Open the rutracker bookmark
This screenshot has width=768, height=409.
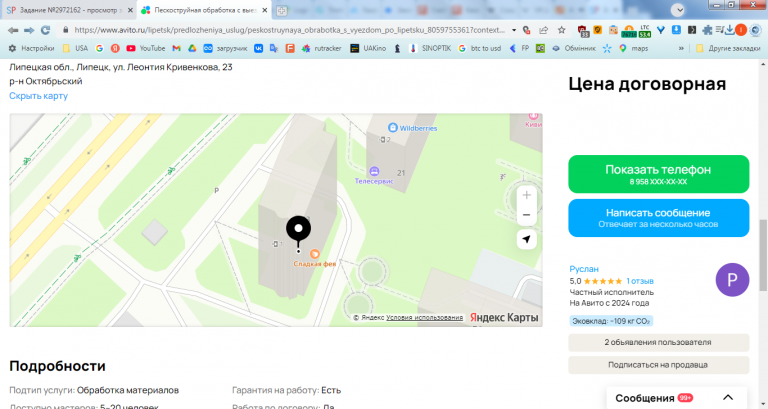(321, 48)
